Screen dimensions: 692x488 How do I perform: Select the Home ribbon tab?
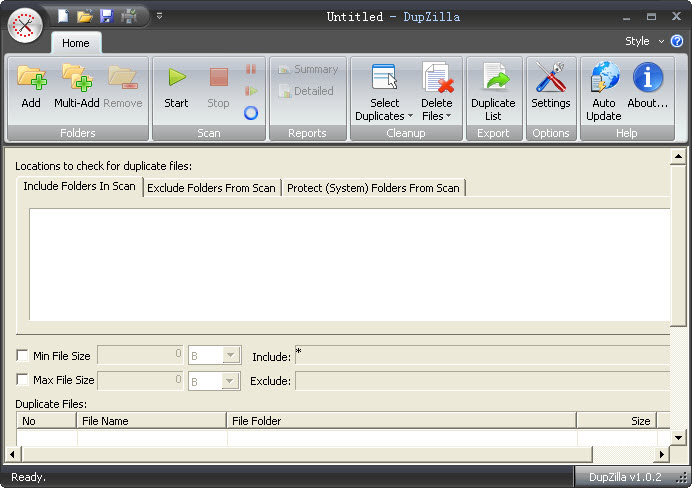(75, 43)
